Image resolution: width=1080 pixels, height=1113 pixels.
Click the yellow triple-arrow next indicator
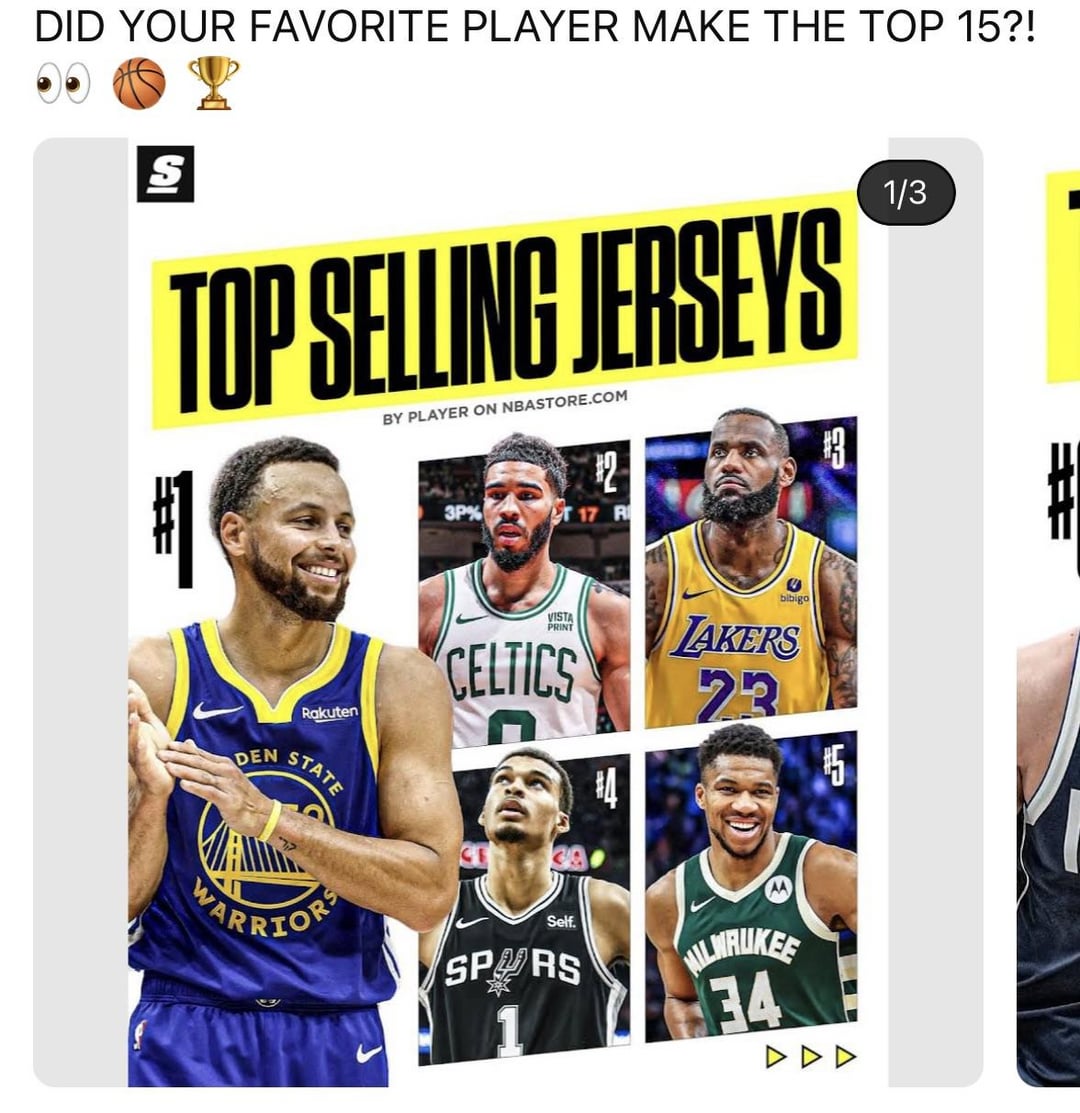(x=810, y=1056)
